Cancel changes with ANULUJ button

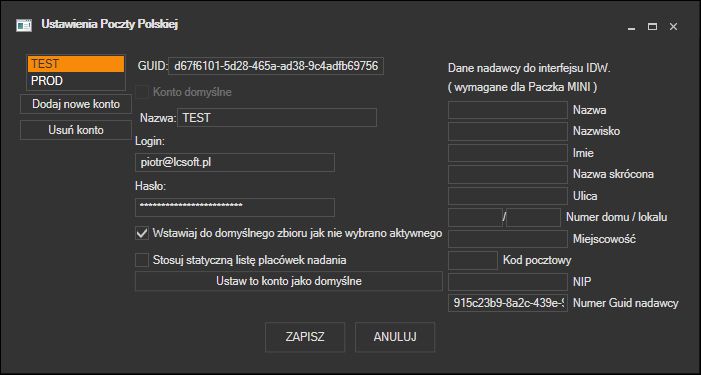(x=395, y=337)
